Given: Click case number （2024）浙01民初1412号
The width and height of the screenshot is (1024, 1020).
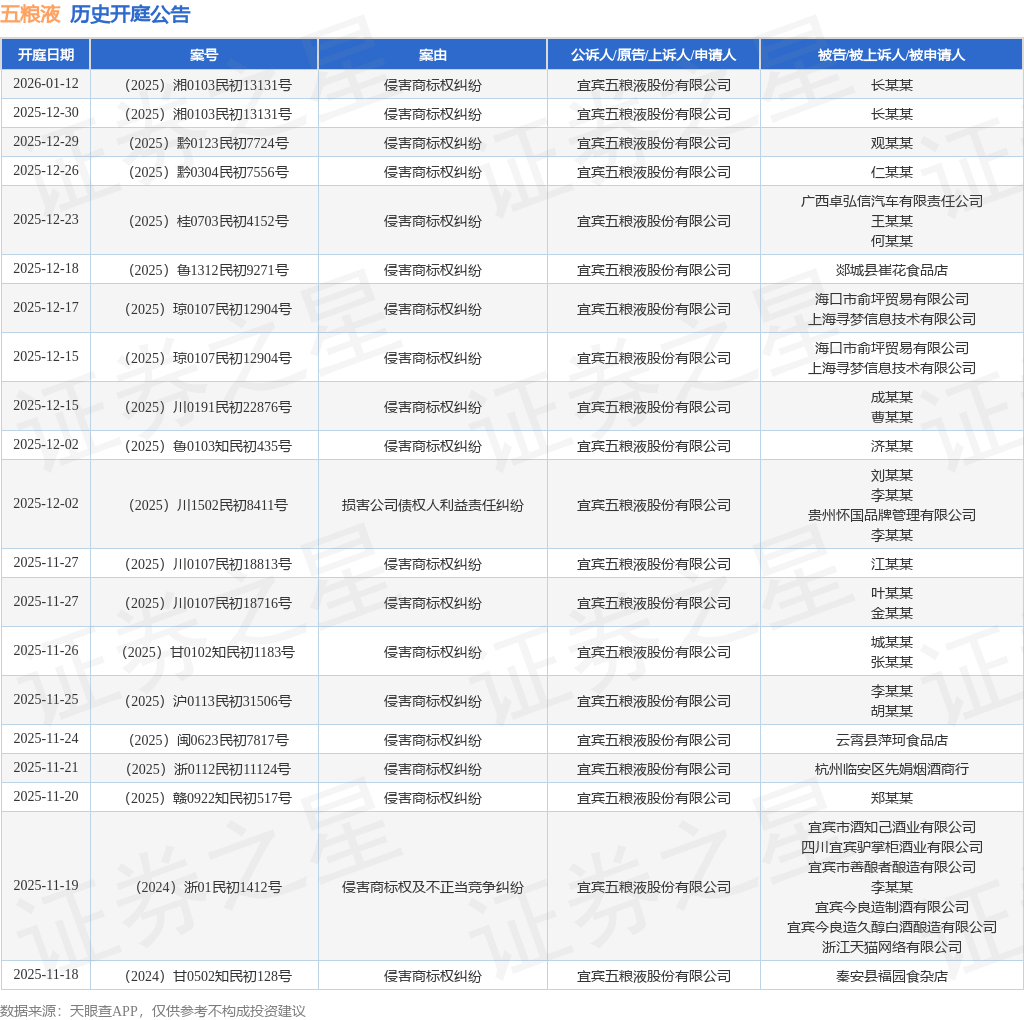Looking at the screenshot, I should point(208,887).
